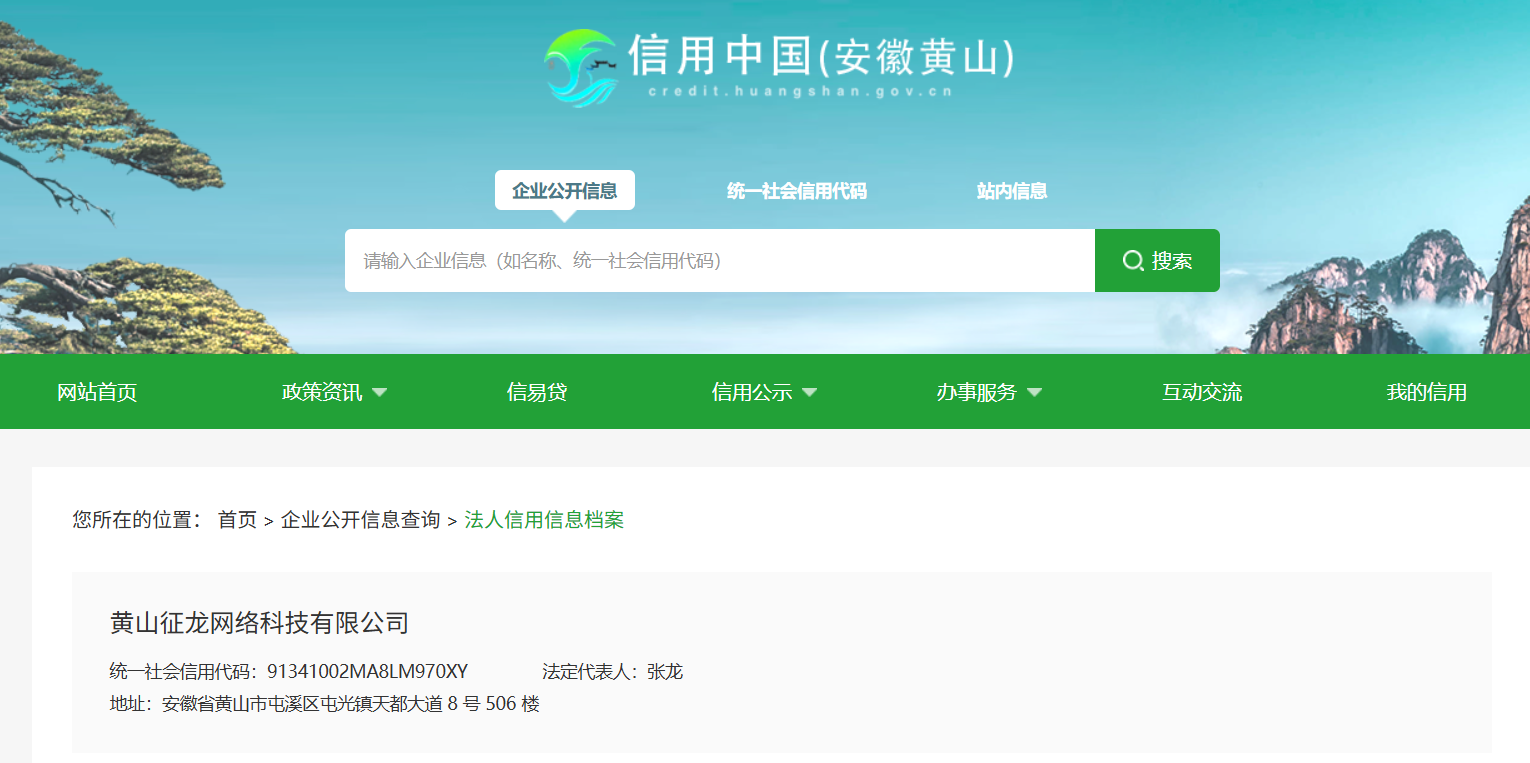Click the 首页 breadcrumb link
1530x763 pixels.
(x=238, y=520)
